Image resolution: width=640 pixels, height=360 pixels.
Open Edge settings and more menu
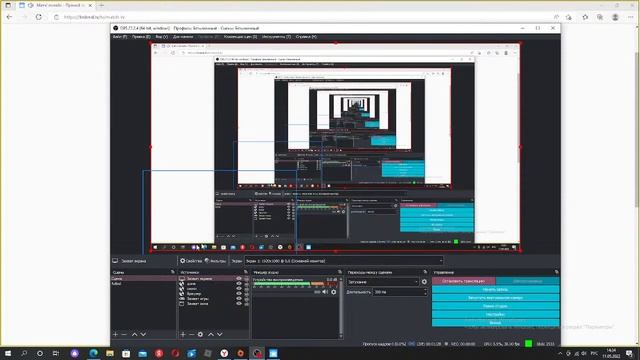pyautogui.click(x=631, y=17)
